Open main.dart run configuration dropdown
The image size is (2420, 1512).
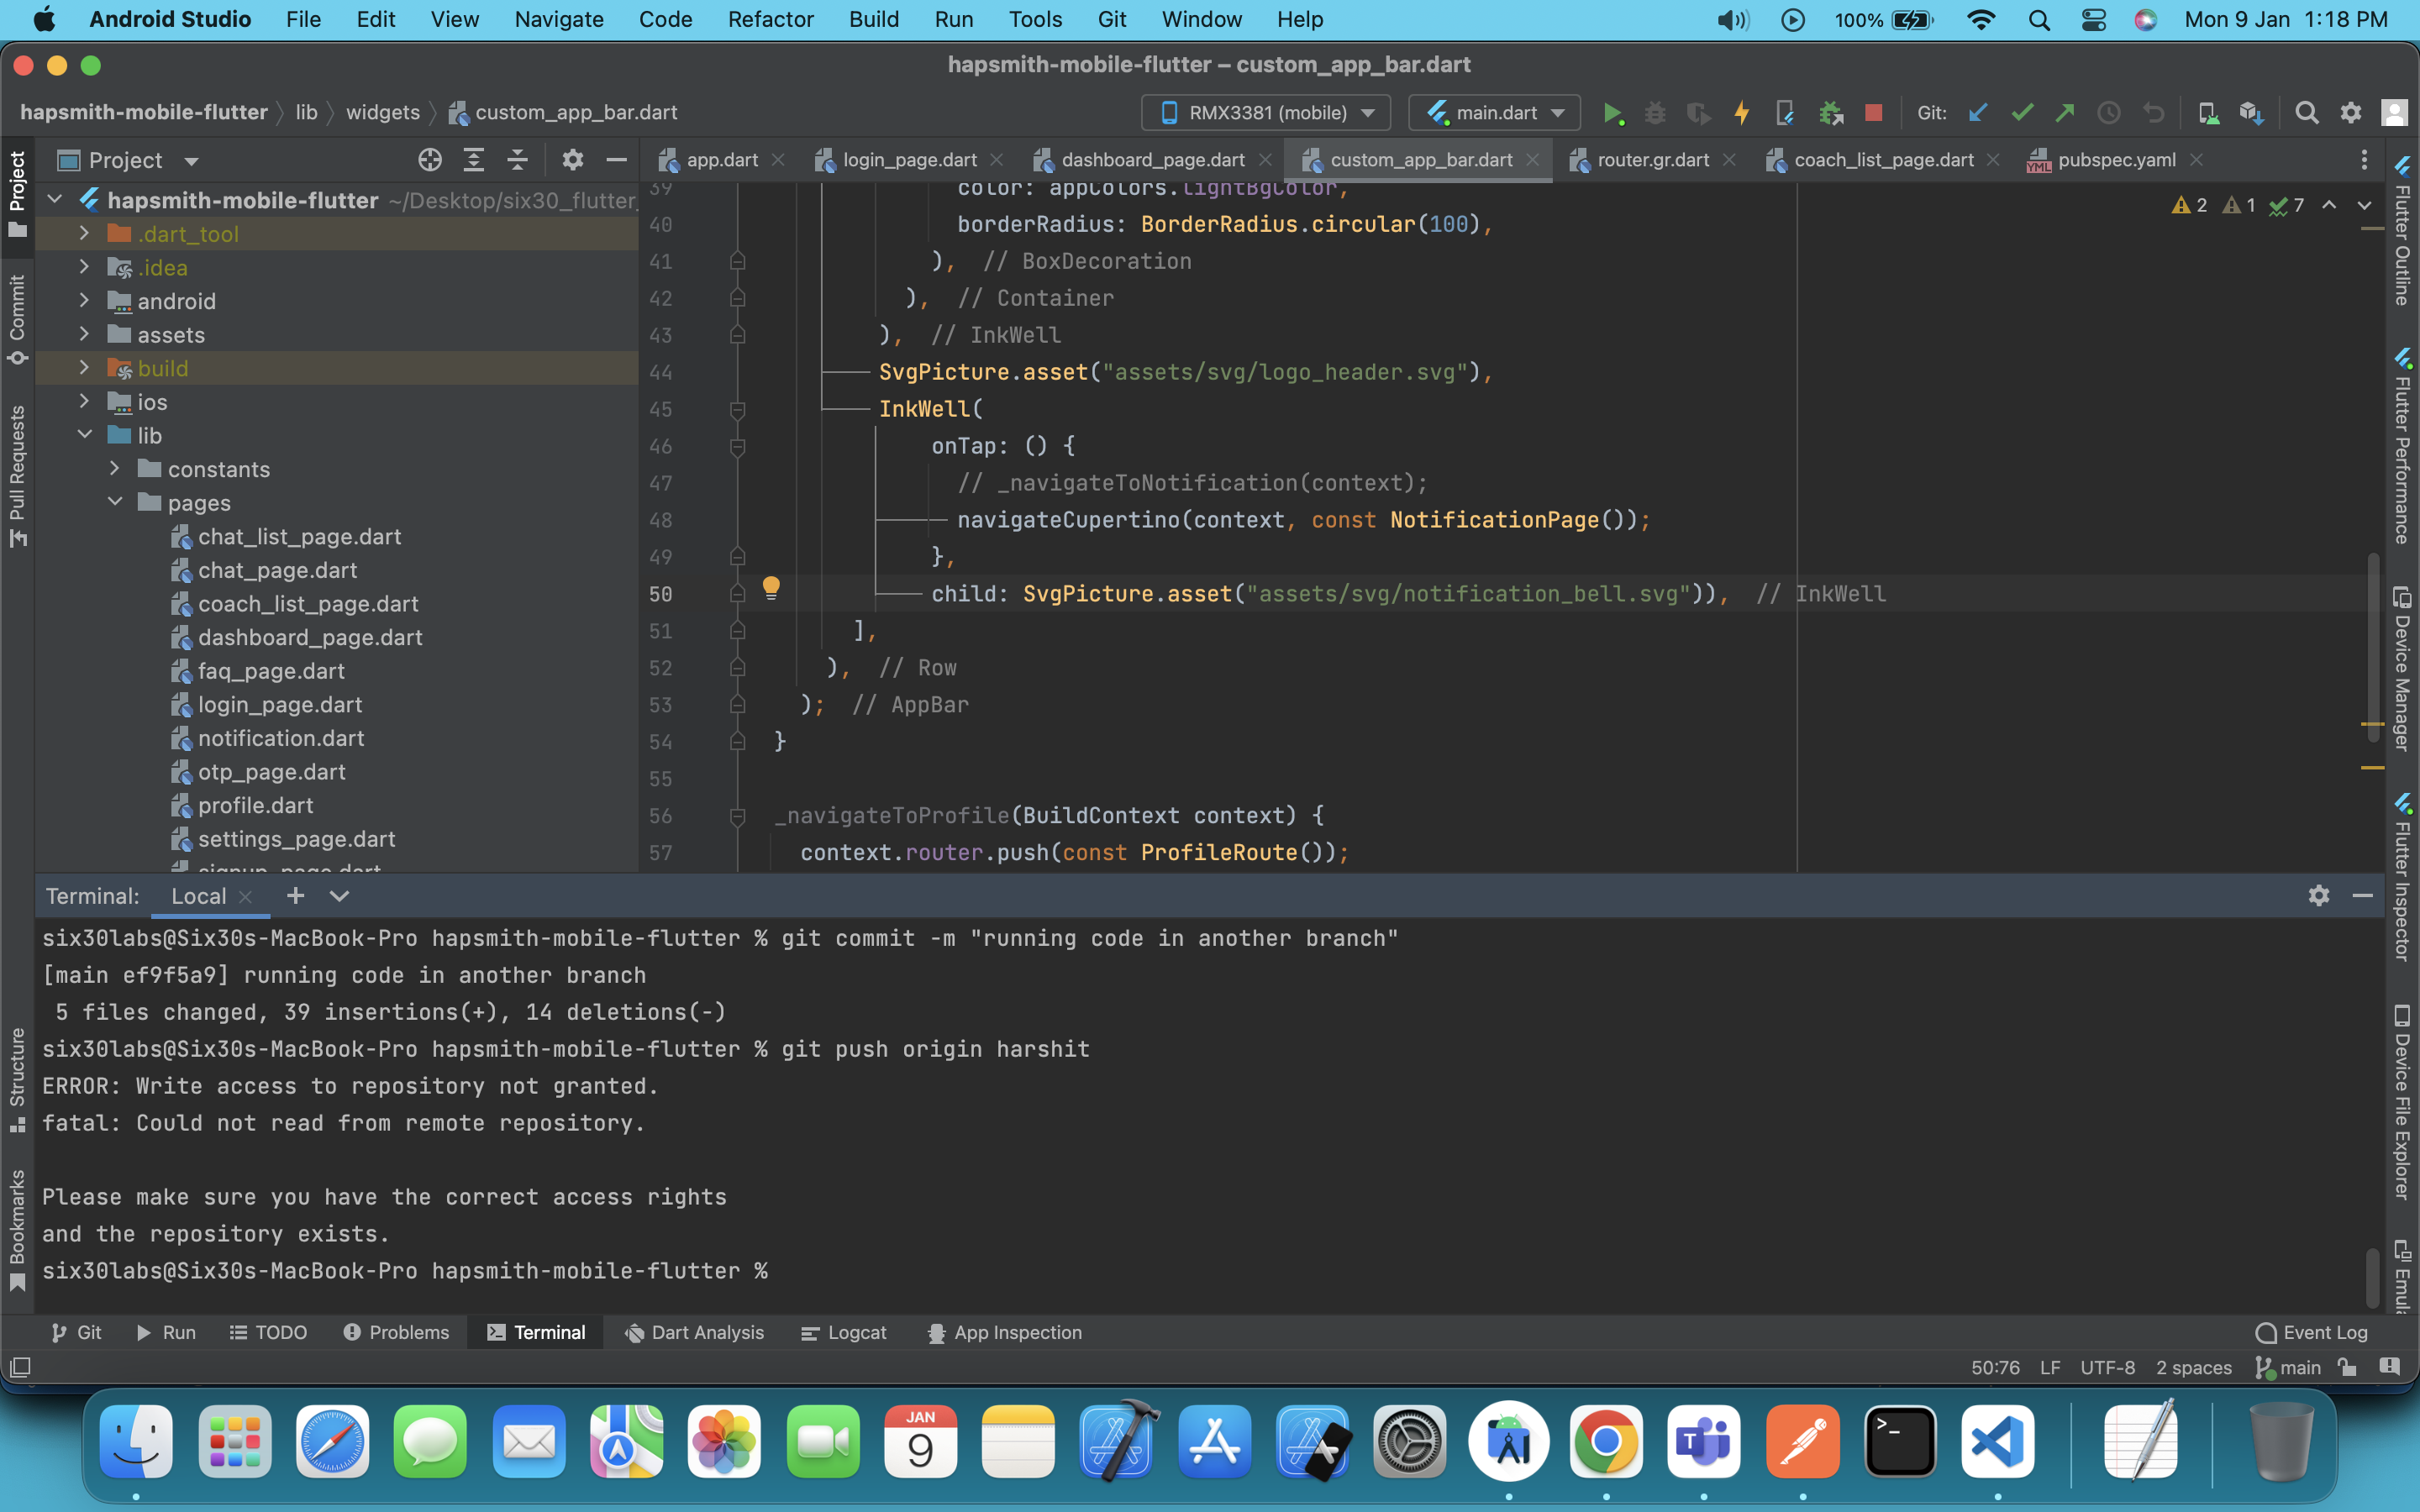click(x=1494, y=113)
